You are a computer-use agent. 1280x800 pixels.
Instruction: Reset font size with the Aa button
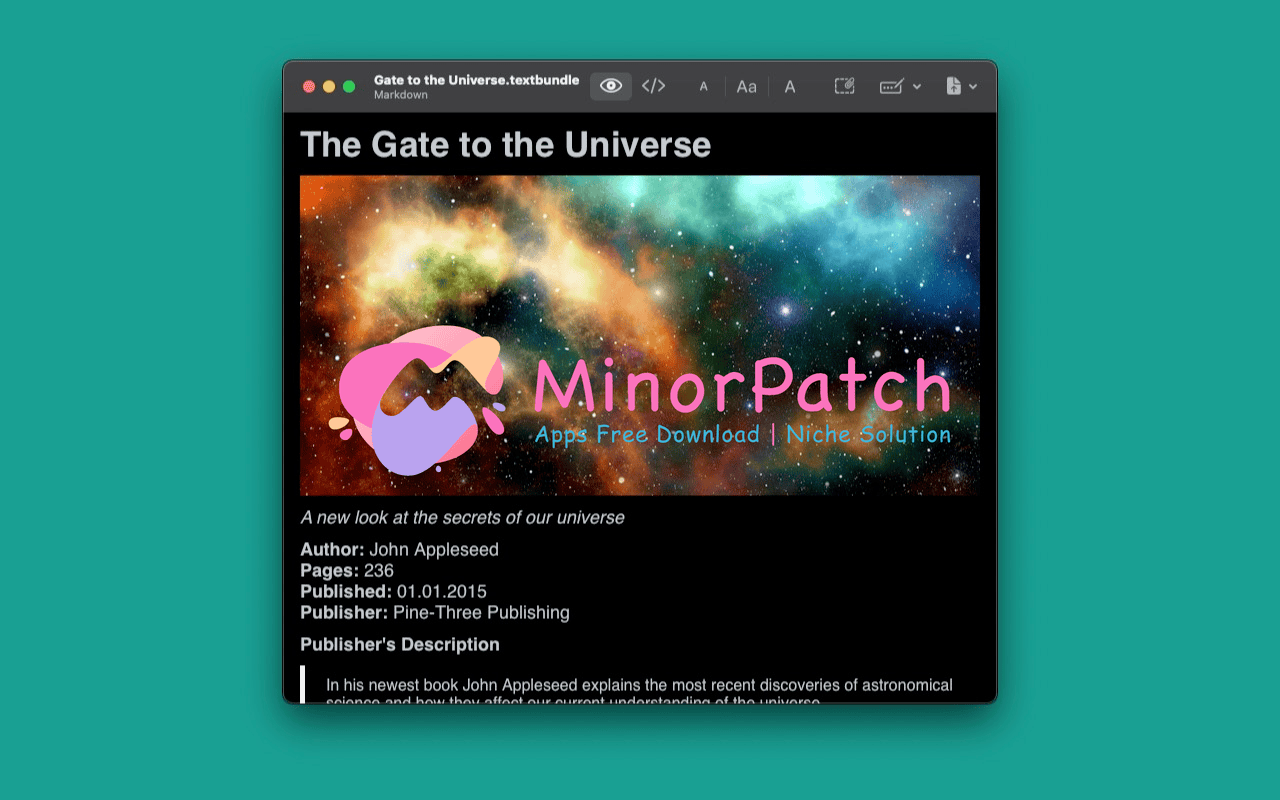point(747,87)
